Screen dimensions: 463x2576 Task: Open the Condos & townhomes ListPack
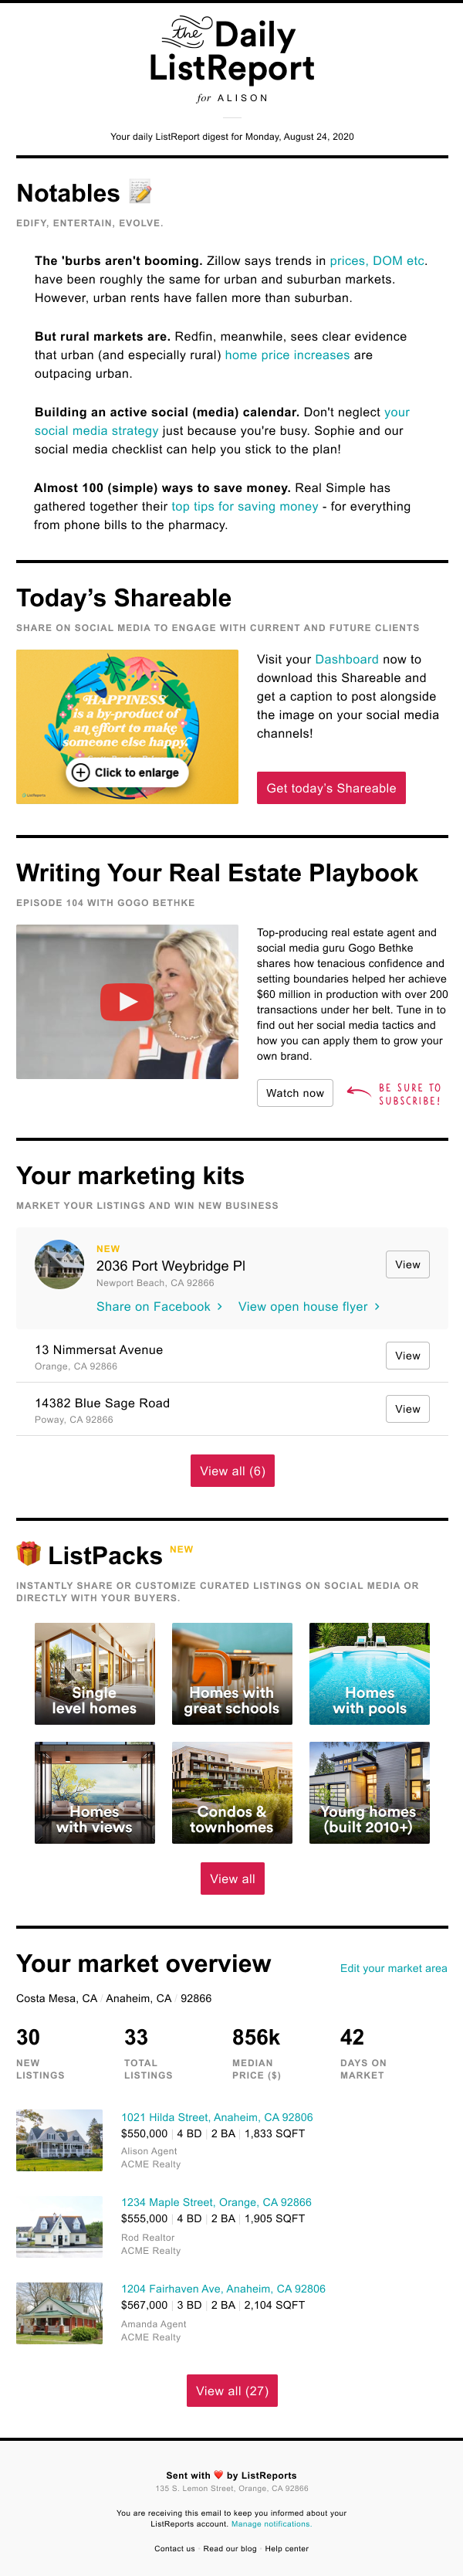tap(231, 1792)
